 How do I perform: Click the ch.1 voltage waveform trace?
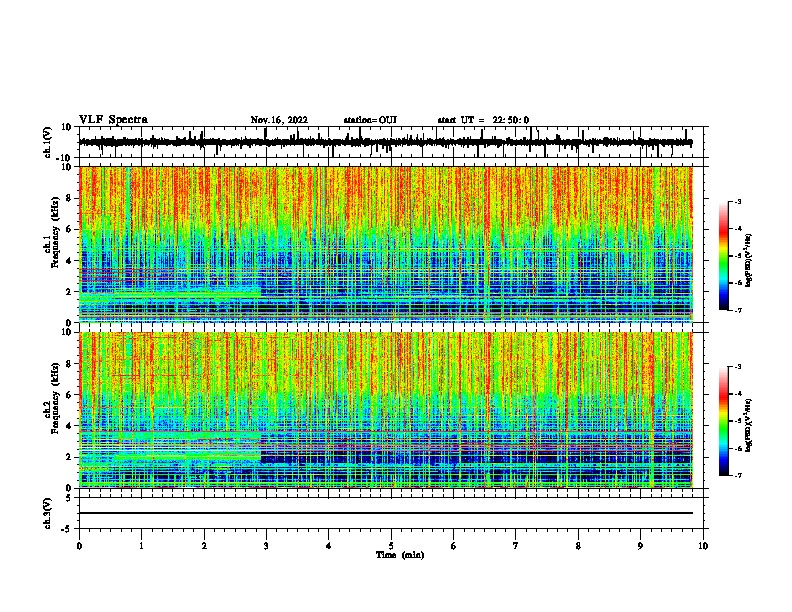click(x=385, y=142)
